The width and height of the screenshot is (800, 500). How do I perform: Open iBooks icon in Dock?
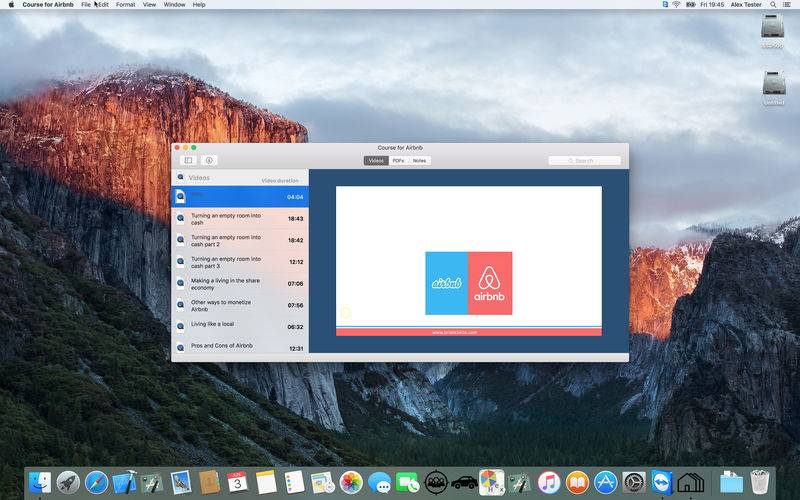point(577,482)
